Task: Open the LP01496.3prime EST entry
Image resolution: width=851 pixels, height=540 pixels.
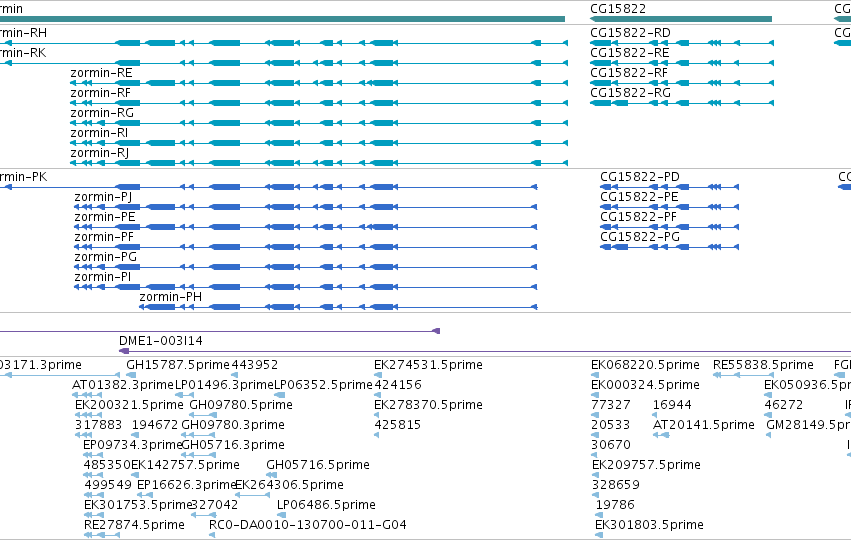Action: click(224, 385)
